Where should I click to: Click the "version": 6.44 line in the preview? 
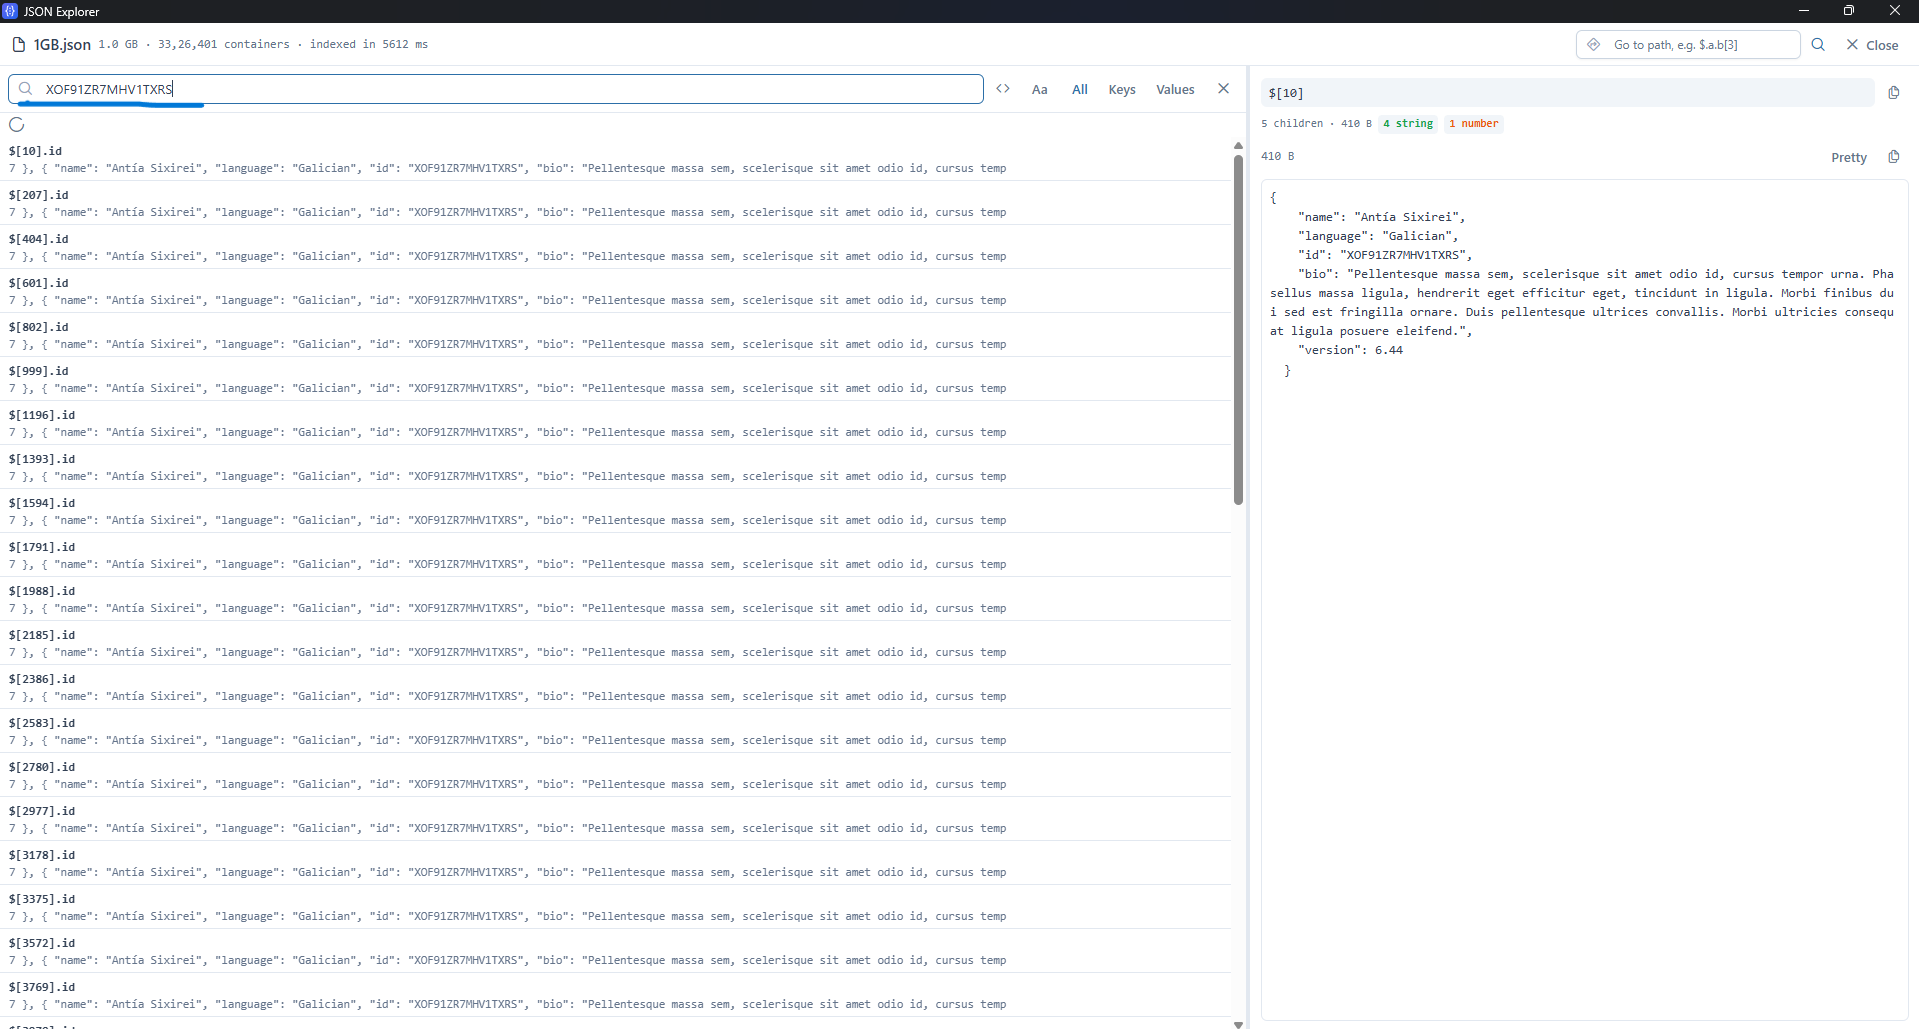1350,350
